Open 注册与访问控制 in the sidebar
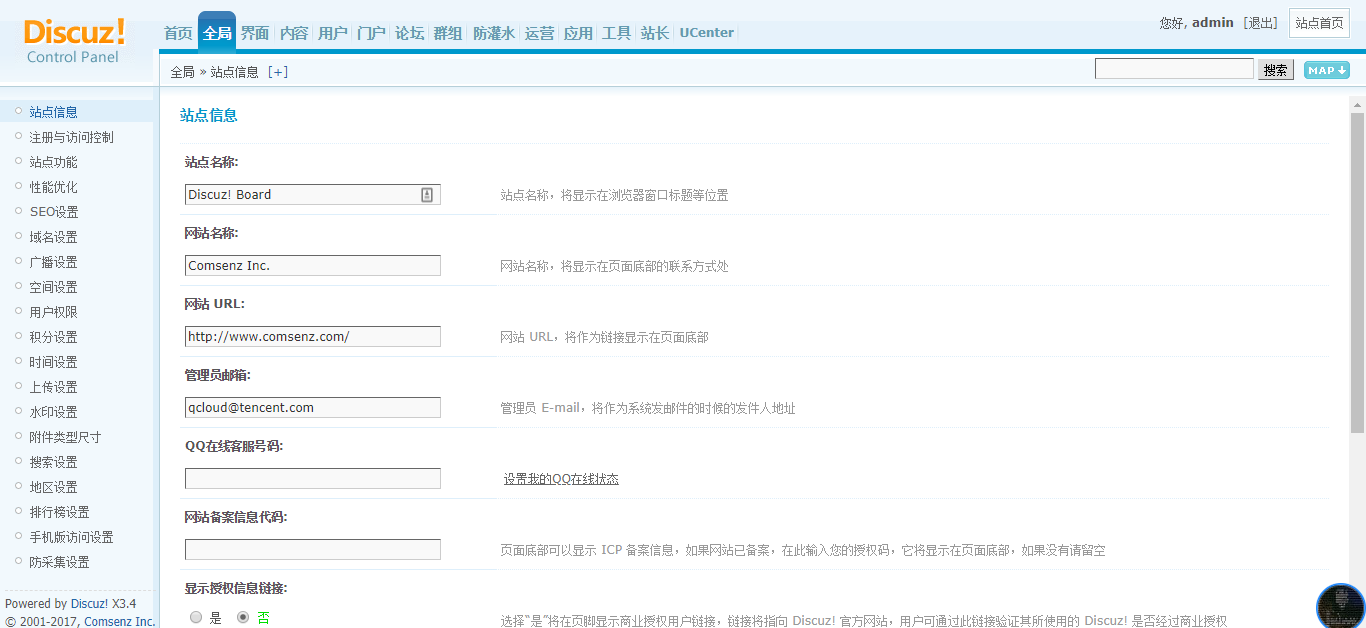The height and width of the screenshot is (628, 1366). pos(71,137)
